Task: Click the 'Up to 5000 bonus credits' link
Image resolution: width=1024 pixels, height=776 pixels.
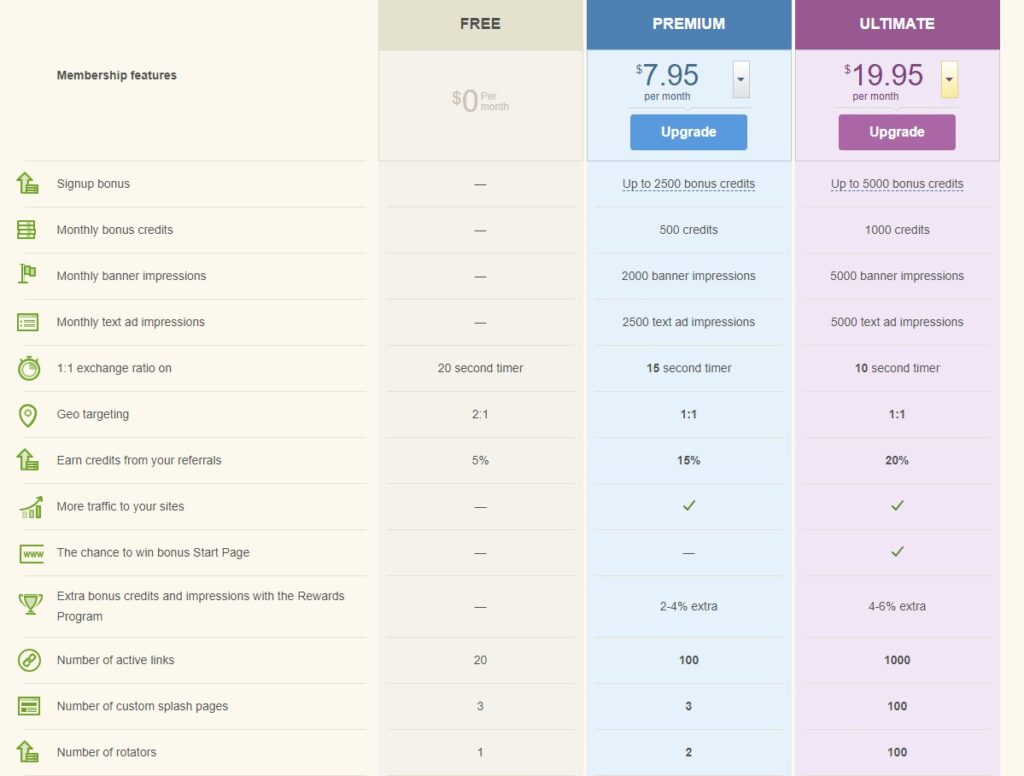Action: coord(897,184)
